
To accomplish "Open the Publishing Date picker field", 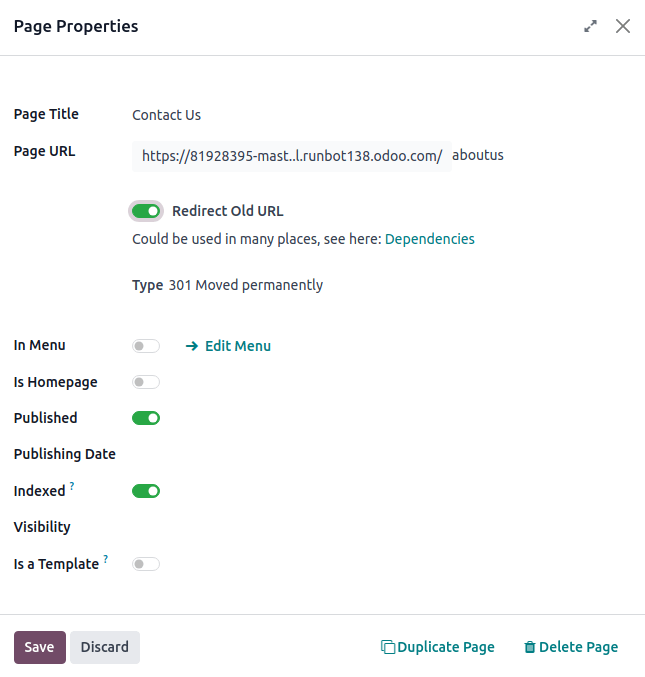I will click(x=300, y=454).
